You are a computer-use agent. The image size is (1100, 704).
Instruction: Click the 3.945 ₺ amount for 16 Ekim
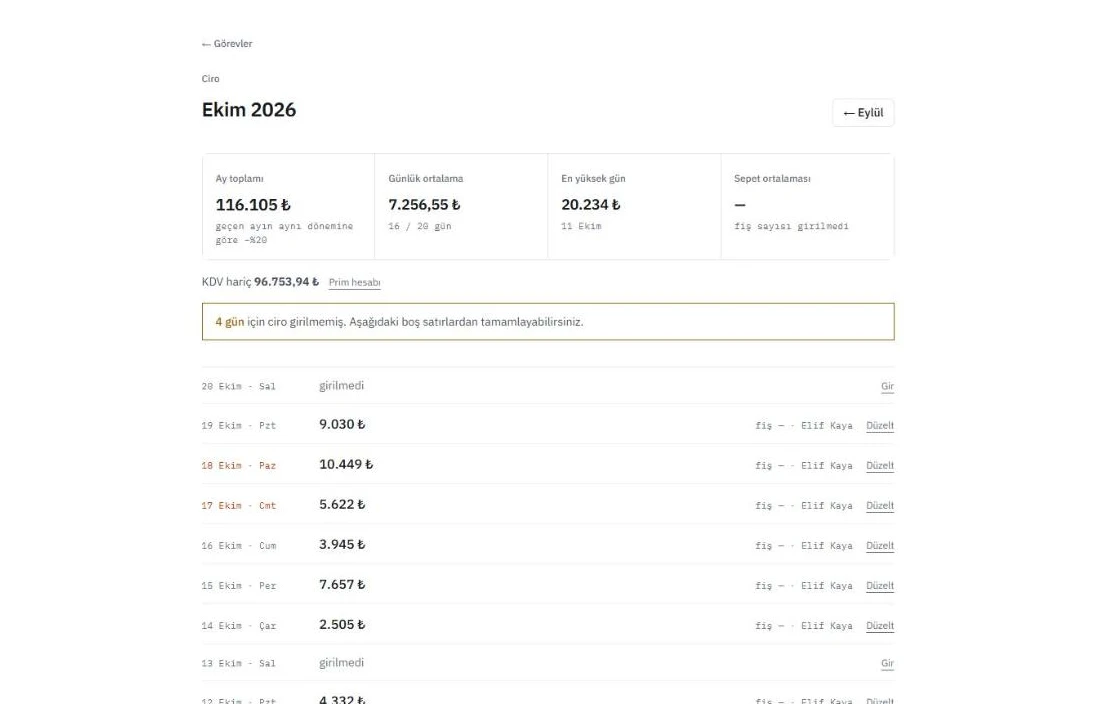click(342, 544)
